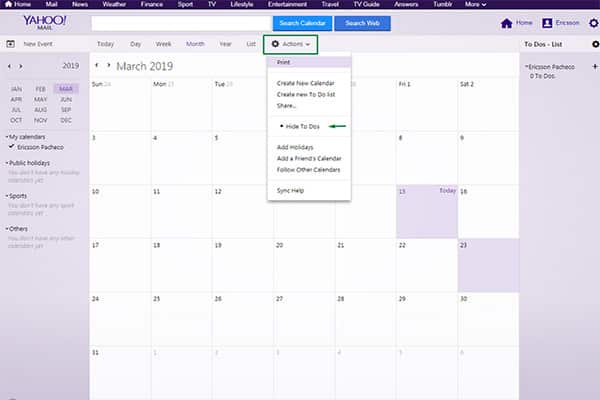Select AUG in the mini calendar

coord(41,110)
